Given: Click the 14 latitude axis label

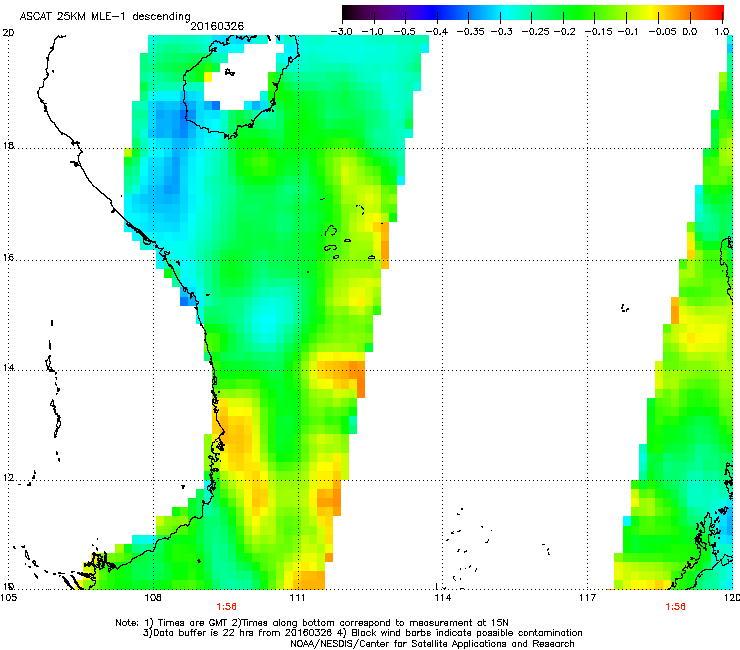Looking at the screenshot, I should (x=8, y=367).
